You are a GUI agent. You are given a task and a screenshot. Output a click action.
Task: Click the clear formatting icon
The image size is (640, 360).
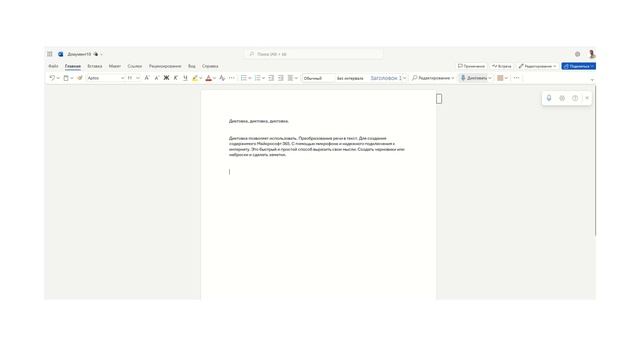[222, 78]
